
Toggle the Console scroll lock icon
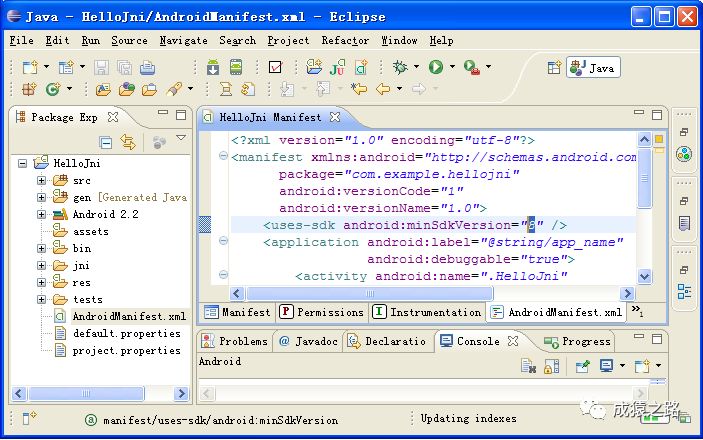click(551, 366)
